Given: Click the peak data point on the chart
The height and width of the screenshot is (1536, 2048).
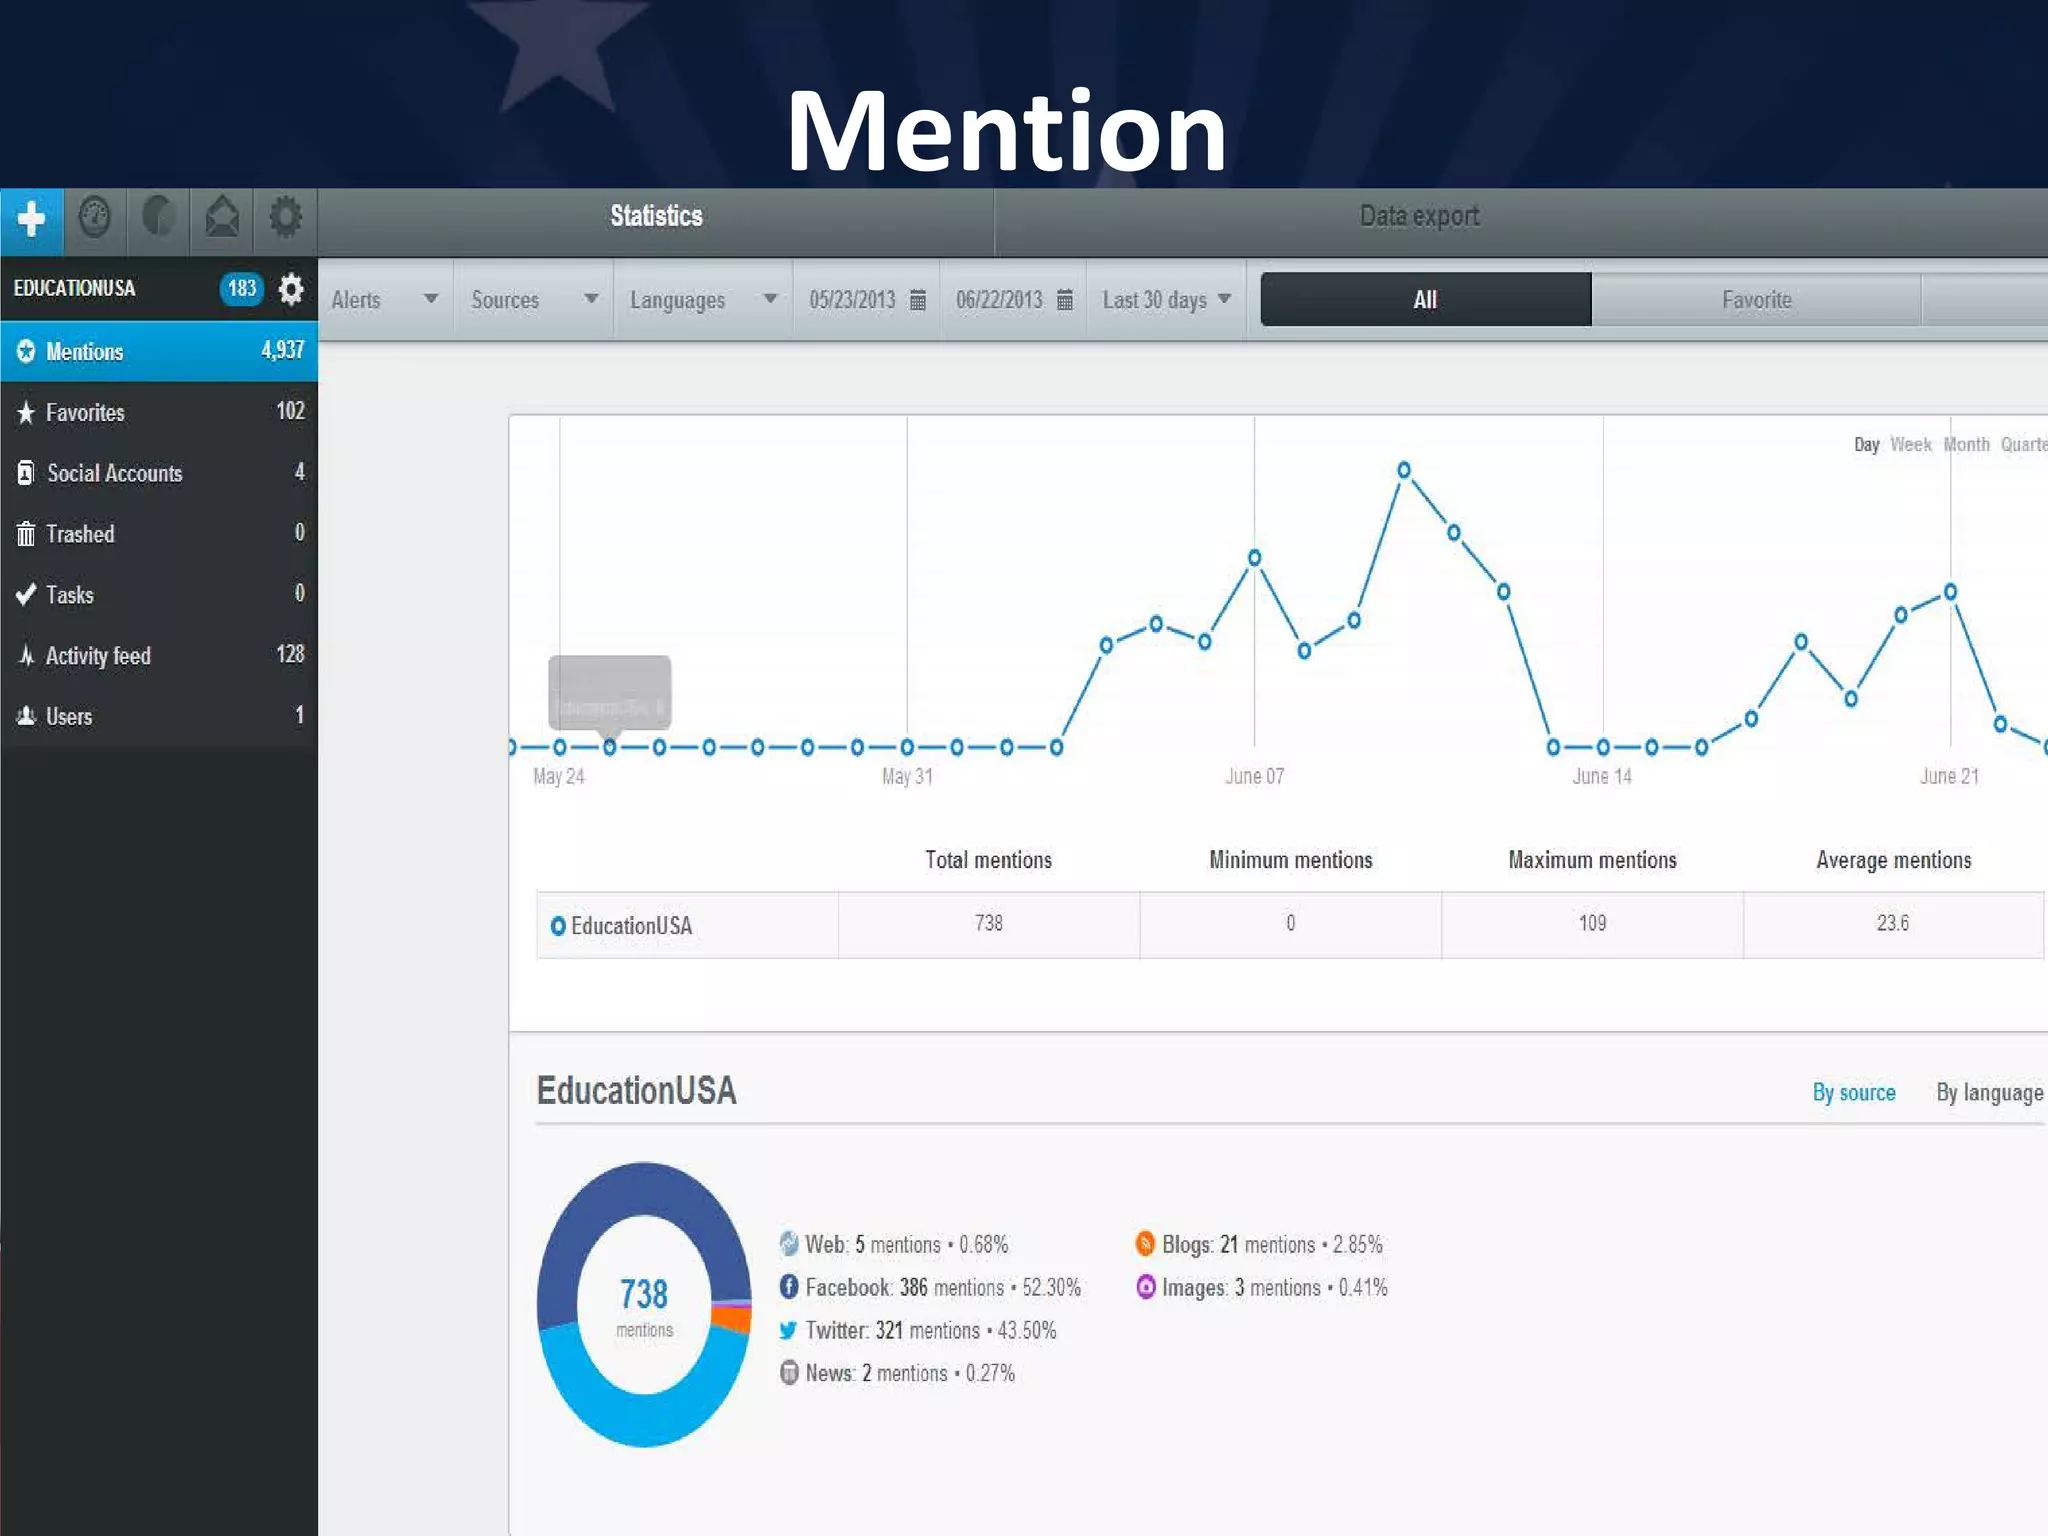Looking at the screenshot, I should [x=1404, y=470].
